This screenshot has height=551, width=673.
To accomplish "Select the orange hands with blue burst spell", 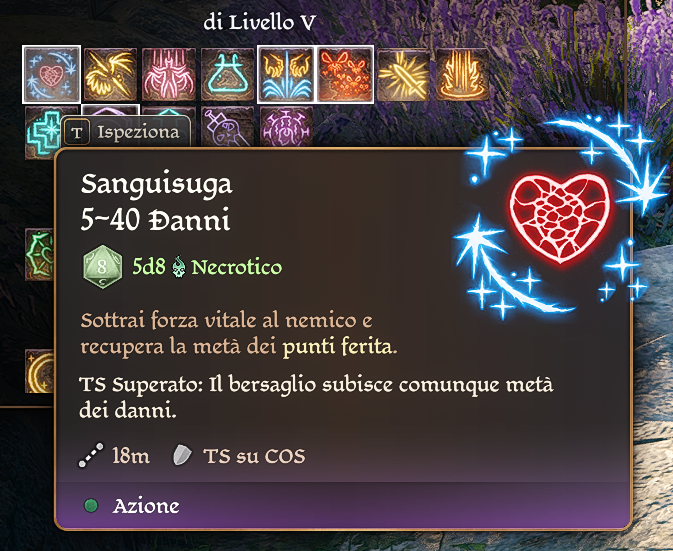I will tap(286, 75).
